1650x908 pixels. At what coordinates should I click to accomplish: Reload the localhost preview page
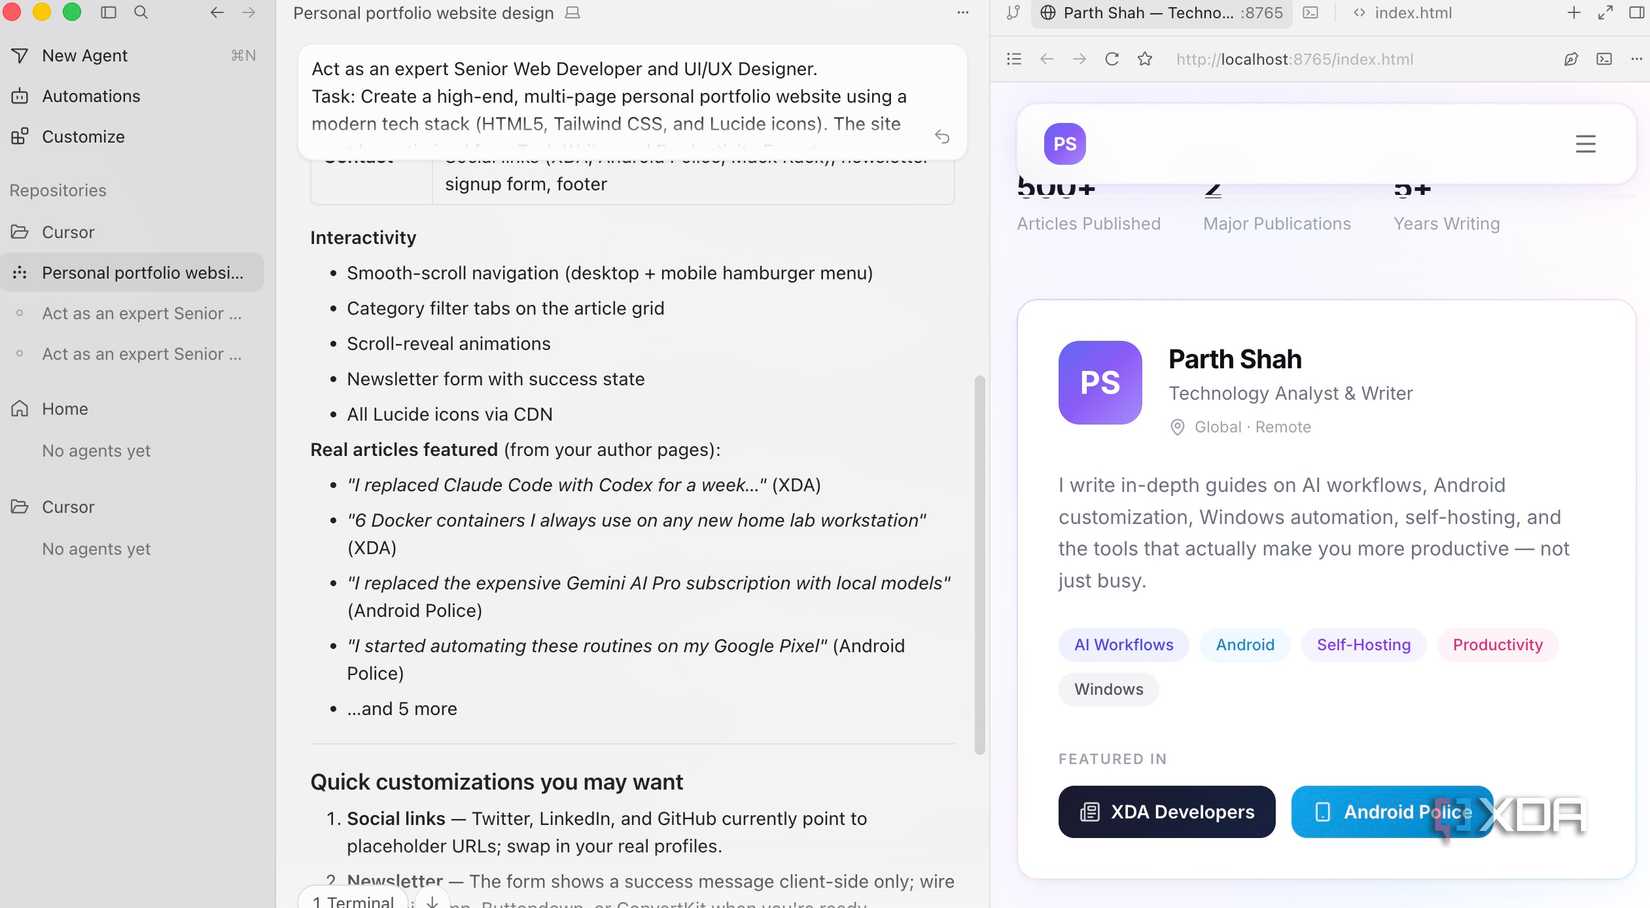click(x=1112, y=59)
